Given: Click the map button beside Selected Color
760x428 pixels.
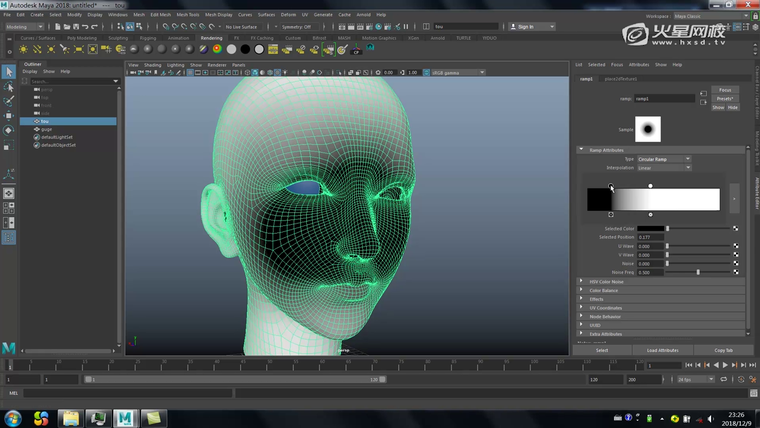Looking at the screenshot, I should click(x=736, y=229).
